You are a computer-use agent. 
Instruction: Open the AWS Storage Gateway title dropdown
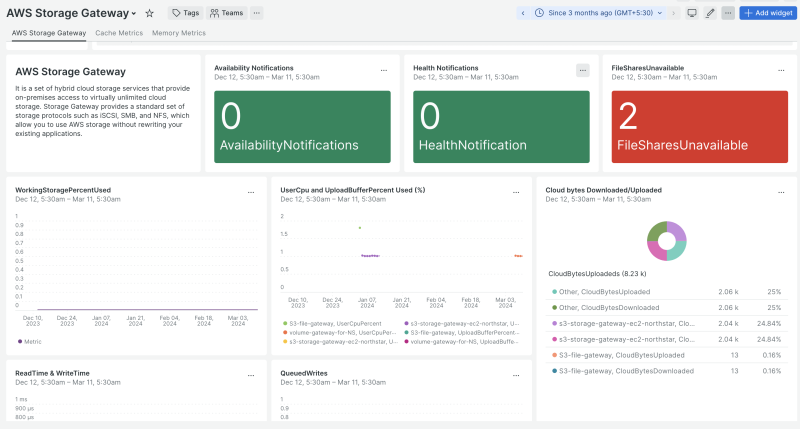pos(71,13)
